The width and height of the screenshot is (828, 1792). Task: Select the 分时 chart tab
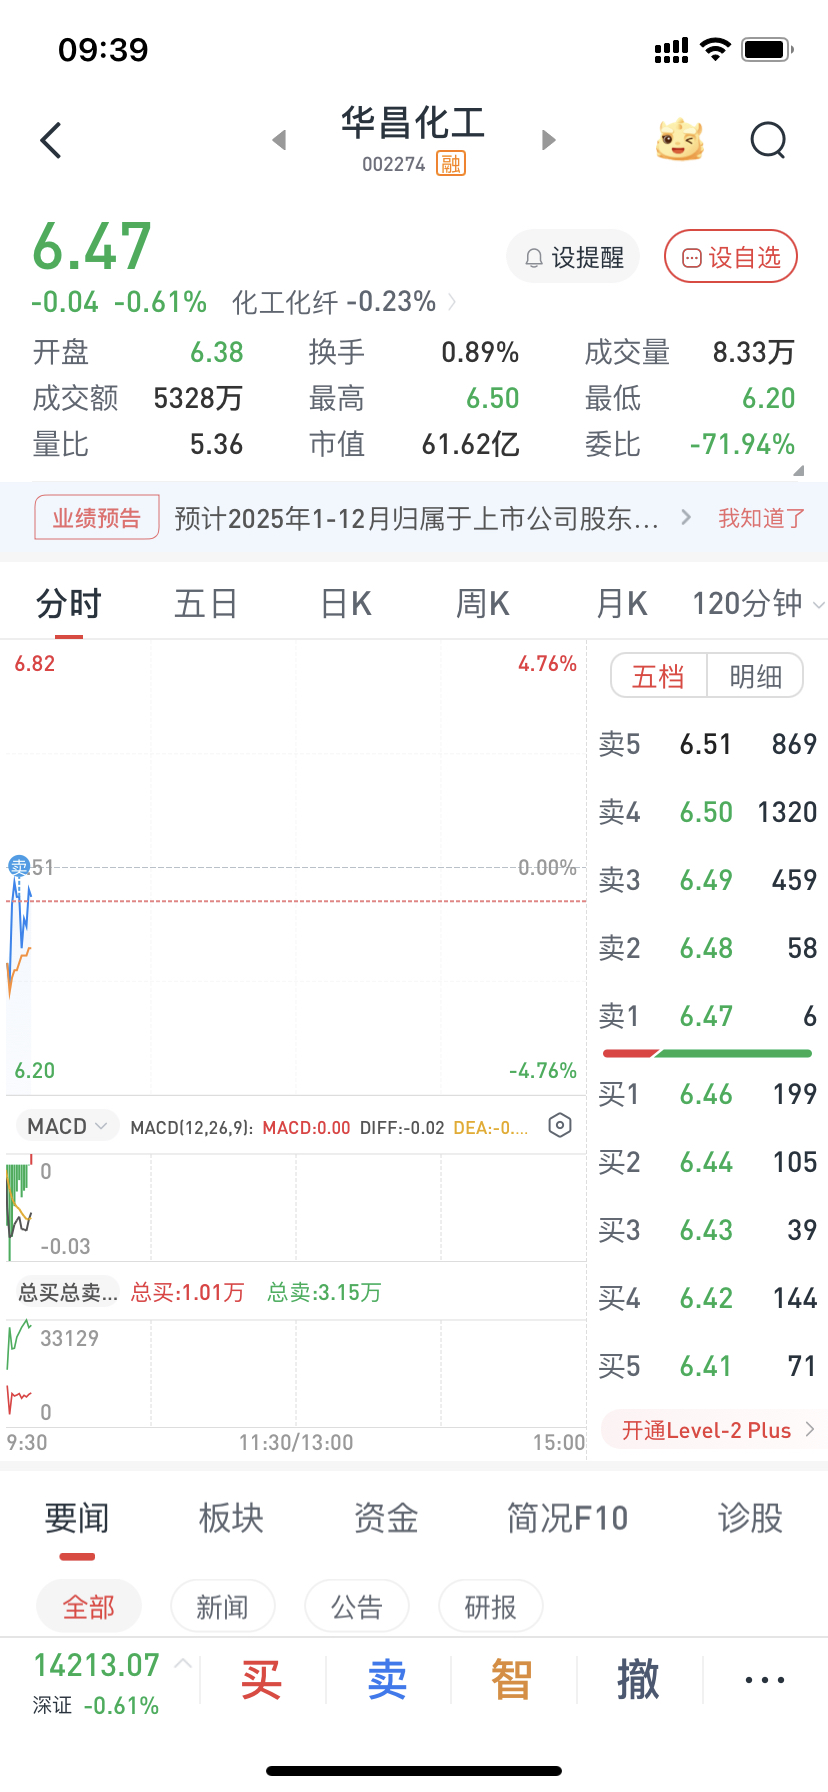coord(68,604)
